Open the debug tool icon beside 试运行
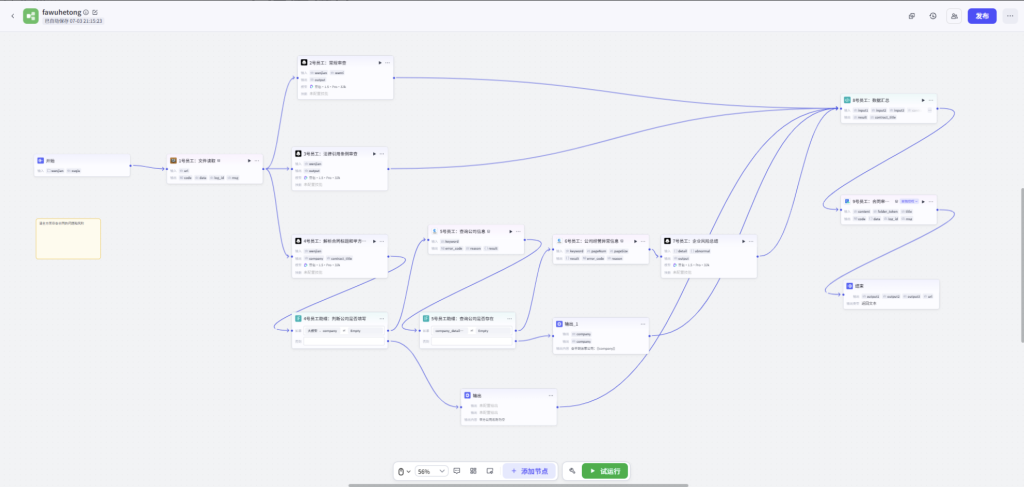This screenshot has height=487, width=1024. pos(572,470)
